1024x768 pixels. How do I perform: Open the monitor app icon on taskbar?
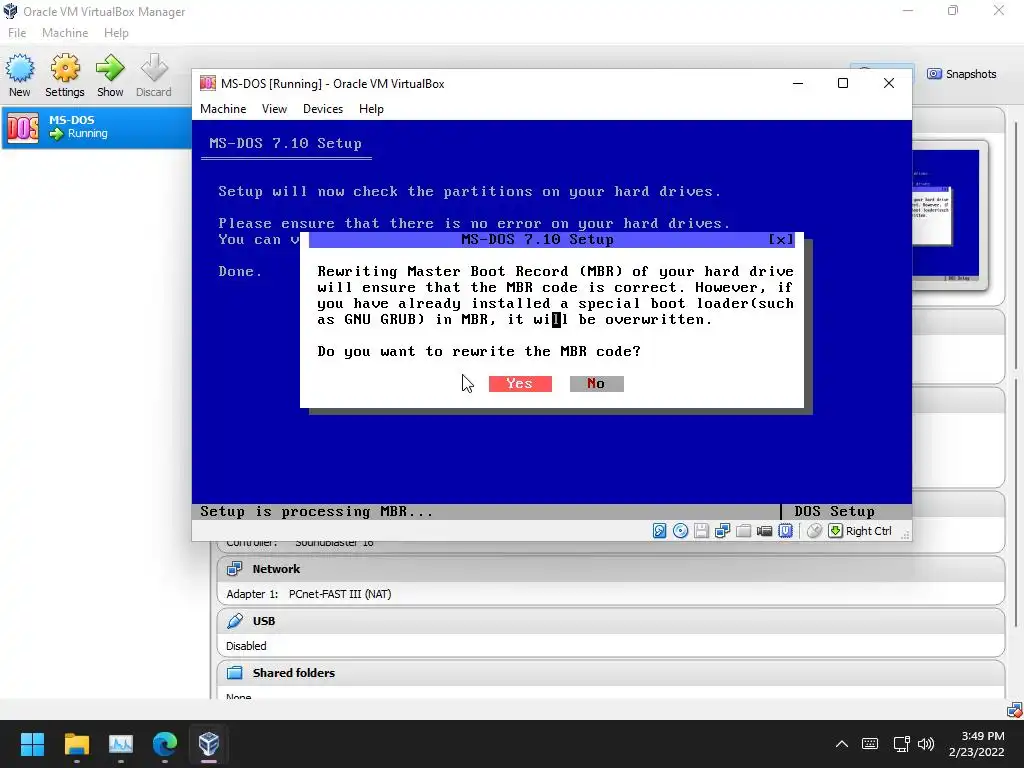[x=121, y=744]
